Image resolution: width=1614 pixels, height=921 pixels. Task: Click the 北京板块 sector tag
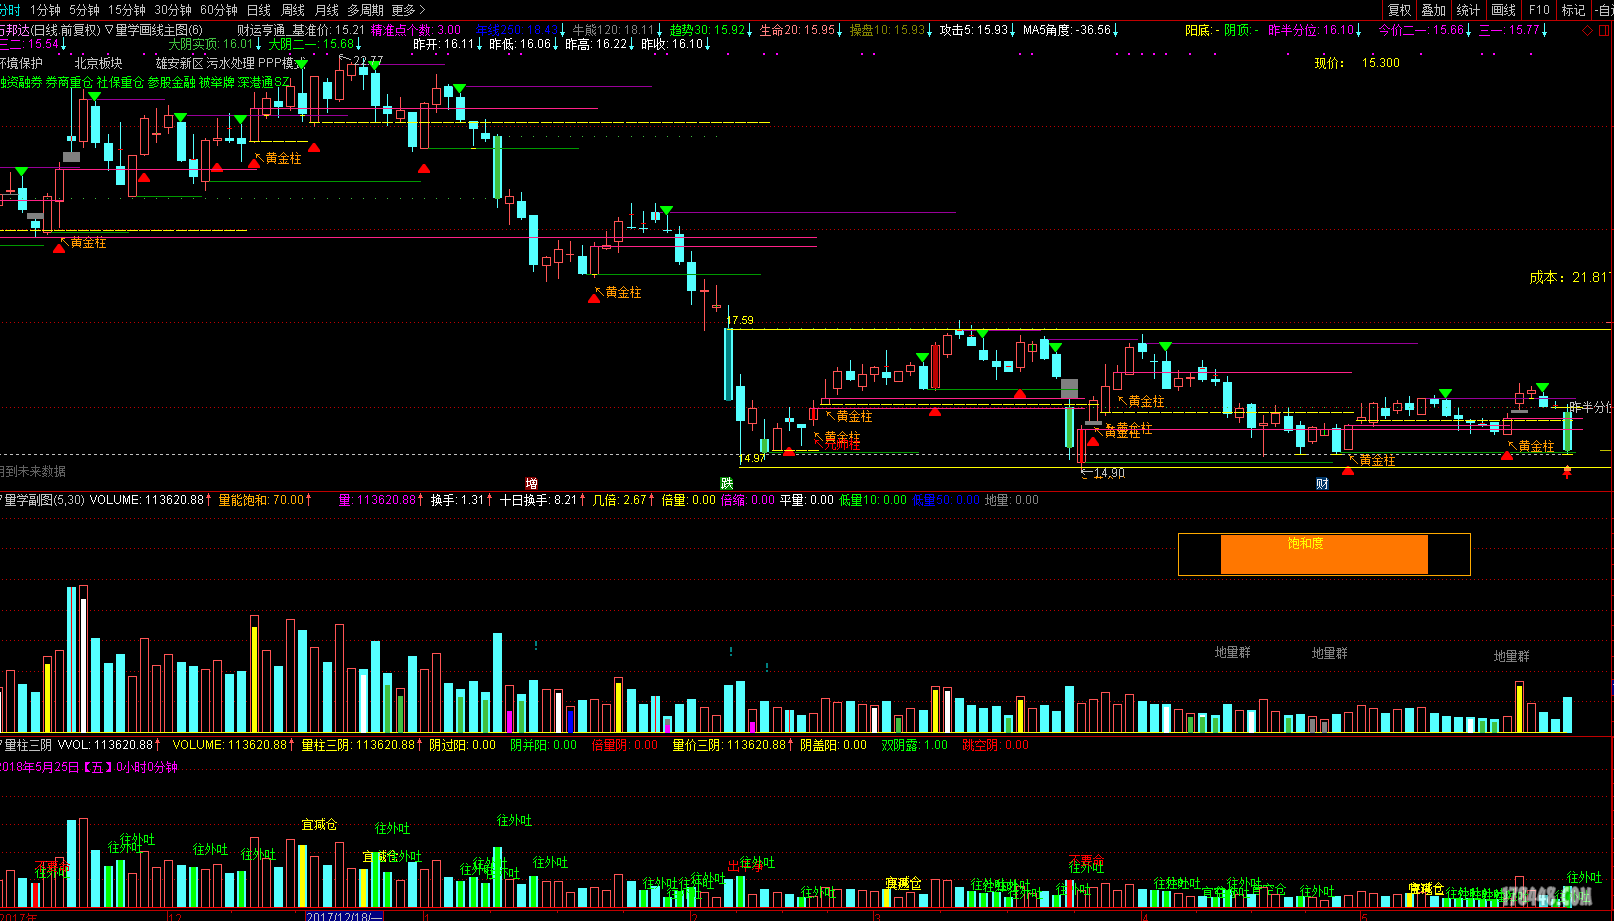[98, 63]
